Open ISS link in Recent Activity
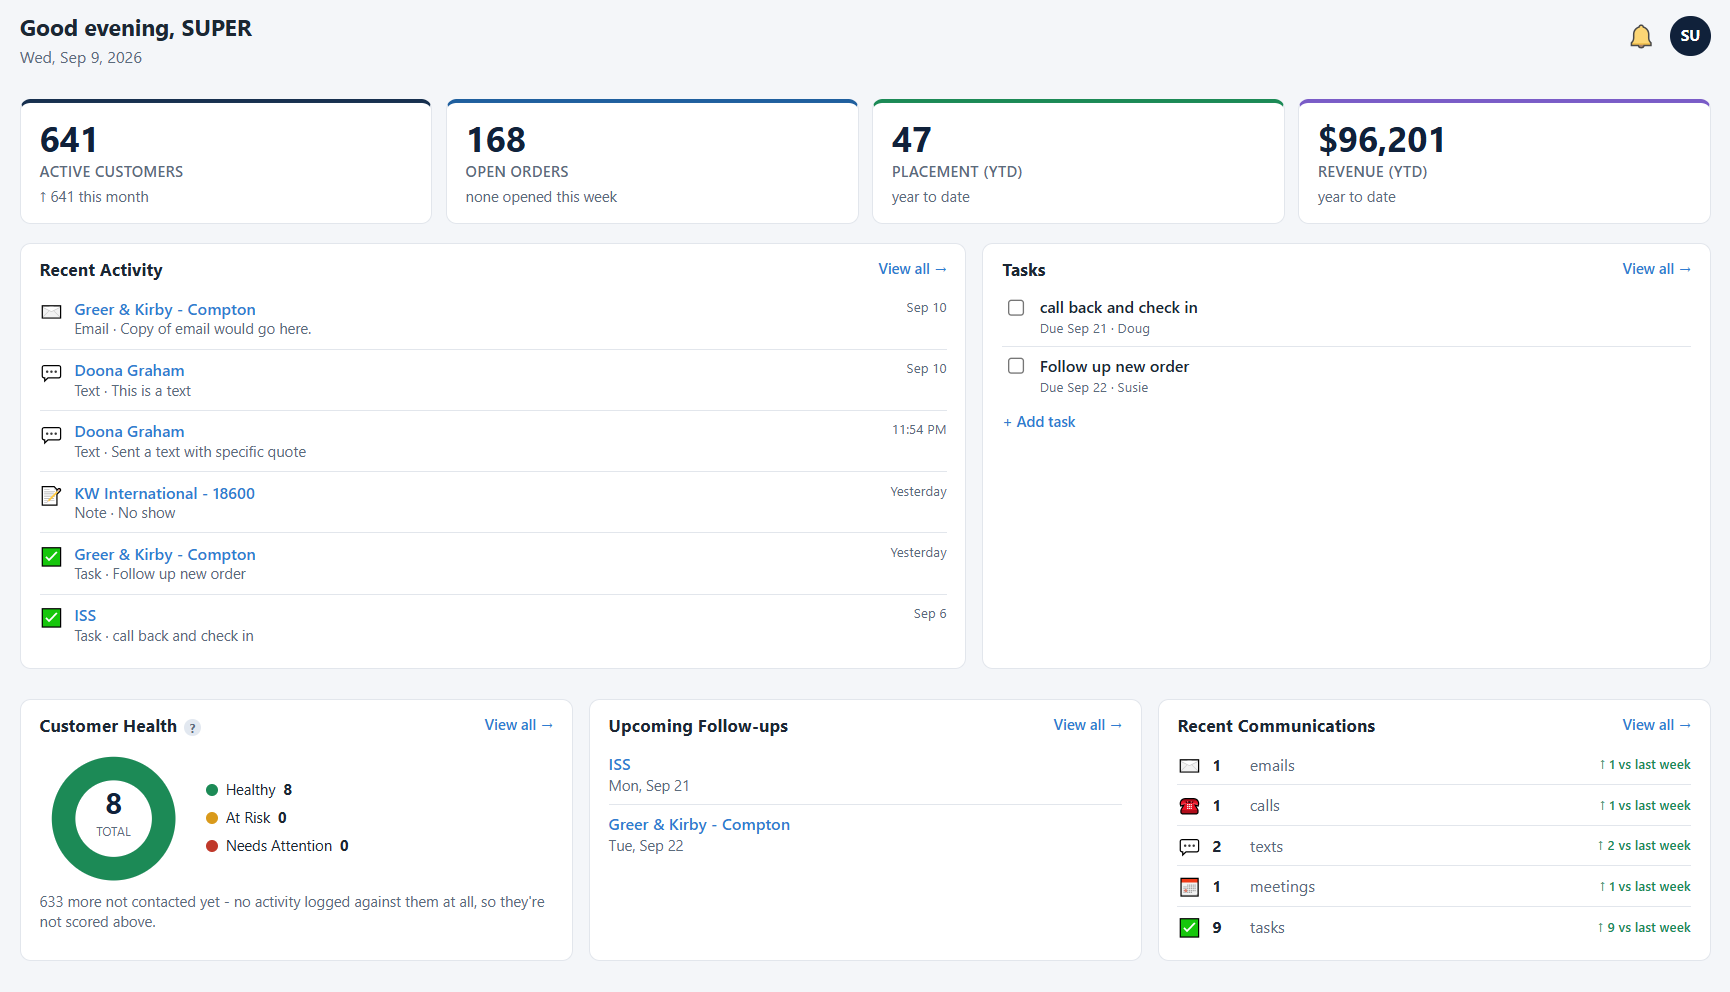The width and height of the screenshot is (1730, 992). tap(85, 616)
